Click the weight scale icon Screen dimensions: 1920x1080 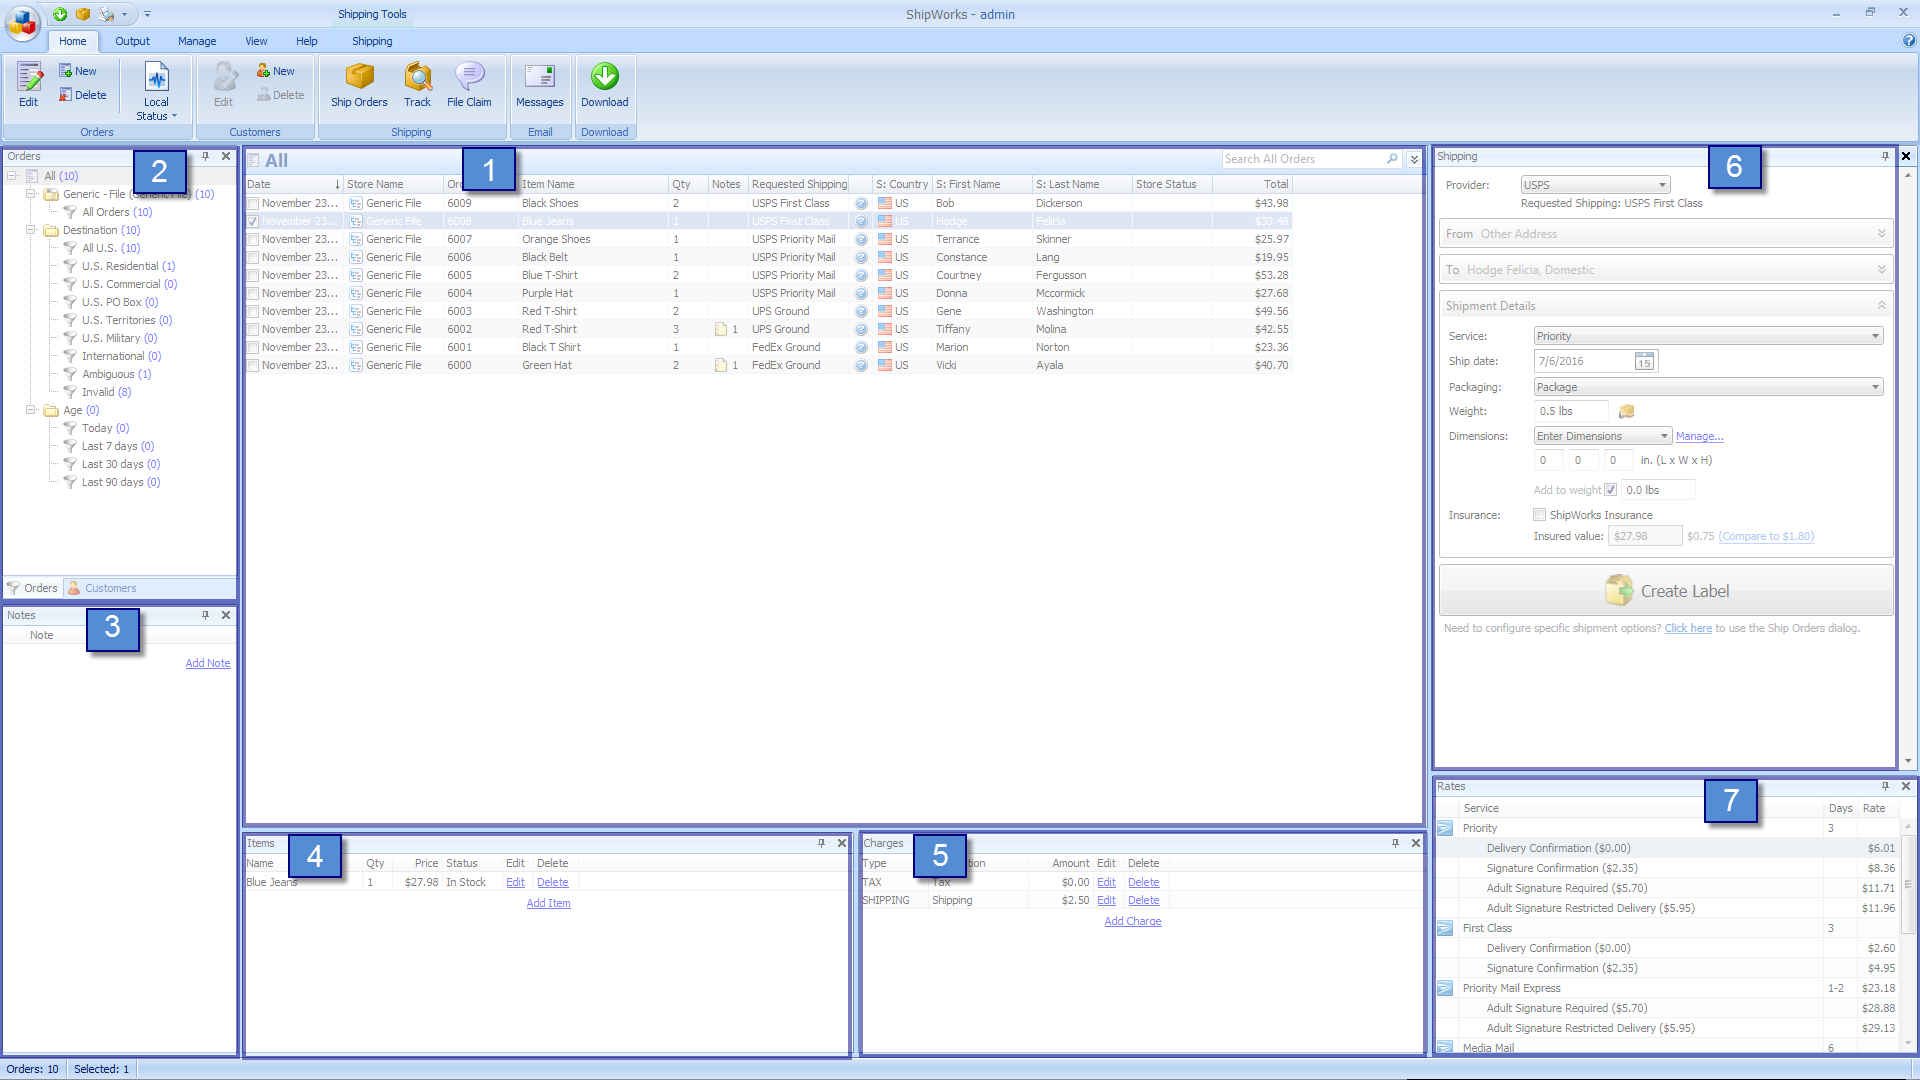point(1627,411)
